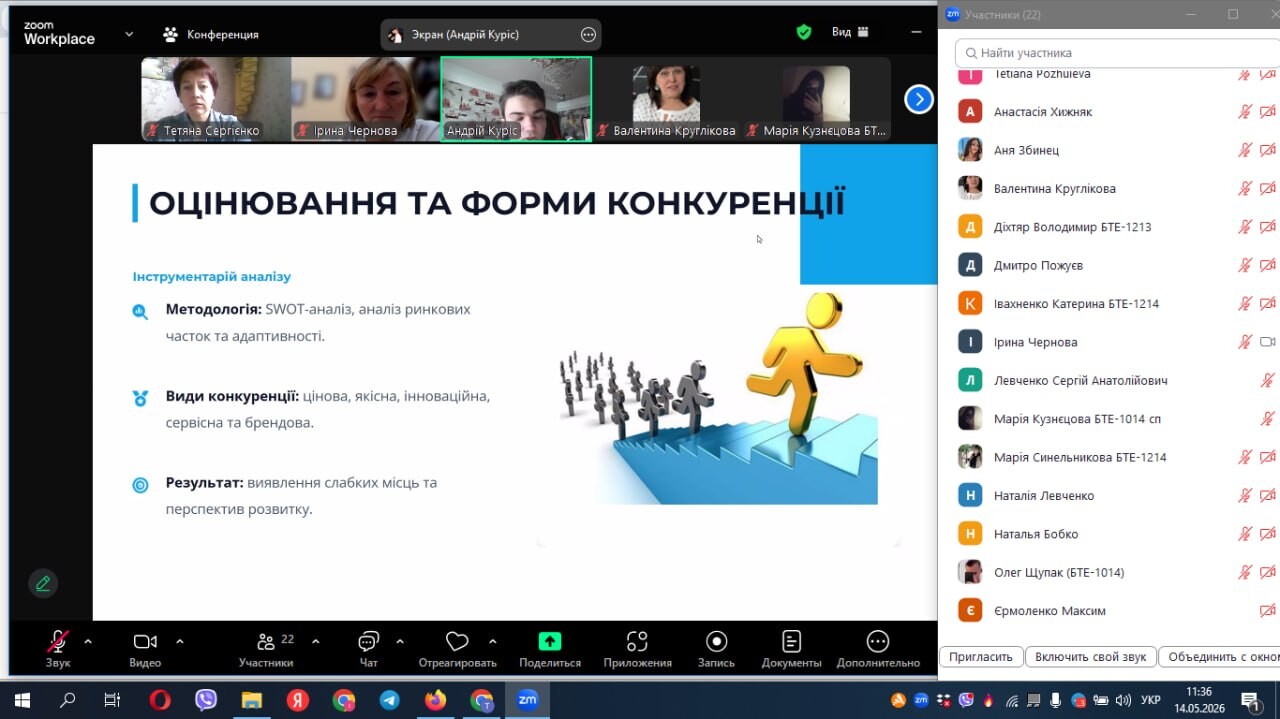Open Участники panel button showing 22

click(x=266, y=648)
